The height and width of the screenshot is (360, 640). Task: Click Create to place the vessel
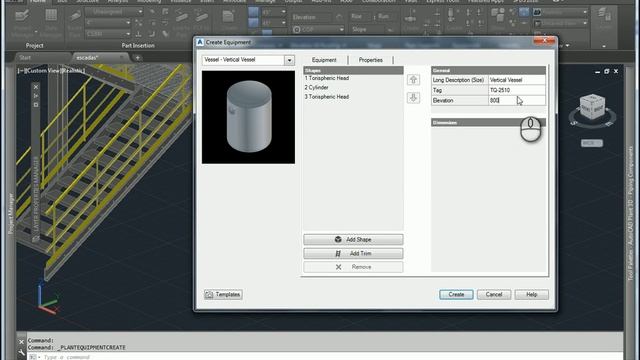coord(456,294)
